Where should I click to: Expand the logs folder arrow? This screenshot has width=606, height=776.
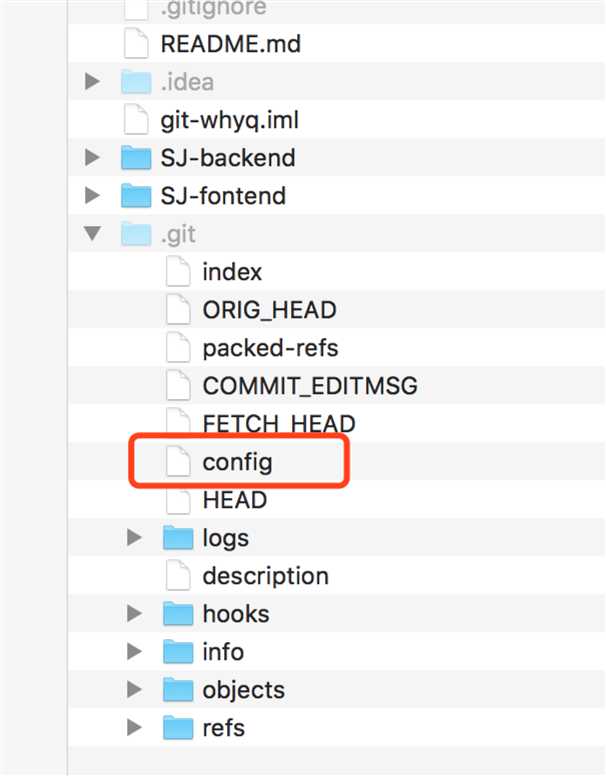[135, 538]
